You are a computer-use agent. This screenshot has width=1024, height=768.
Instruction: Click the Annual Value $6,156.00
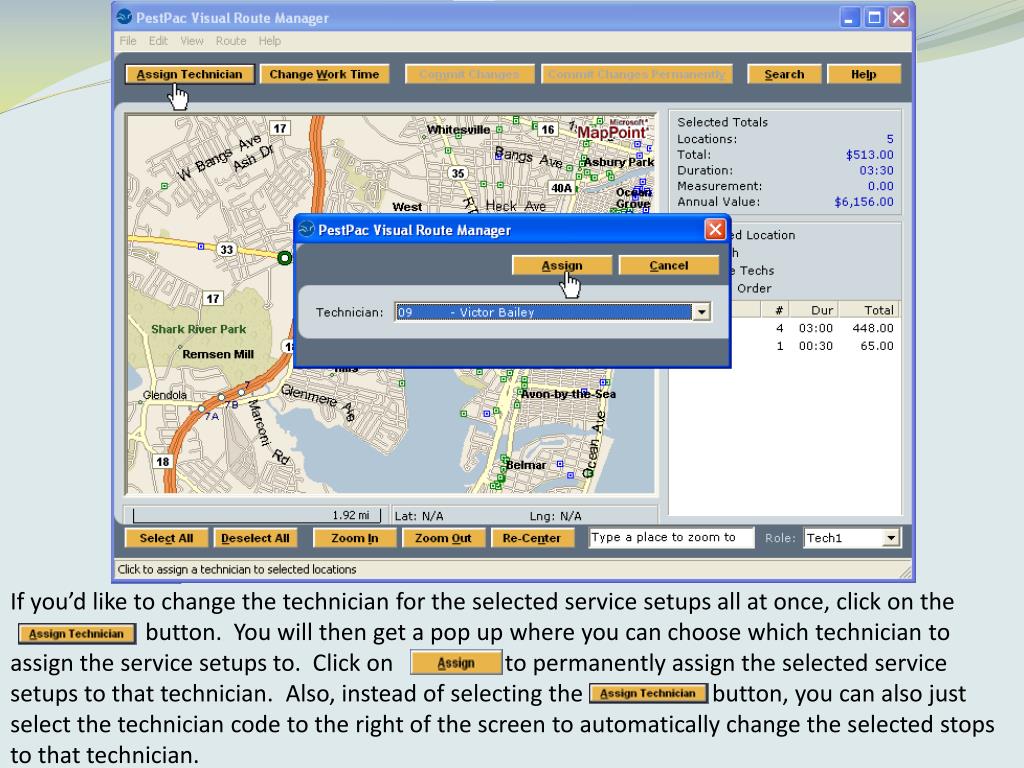pos(863,202)
